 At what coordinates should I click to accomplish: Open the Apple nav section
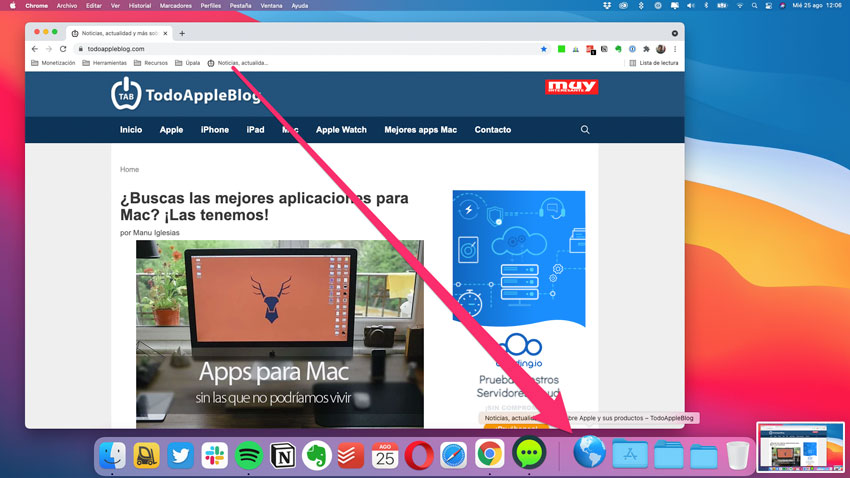tap(171, 130)
